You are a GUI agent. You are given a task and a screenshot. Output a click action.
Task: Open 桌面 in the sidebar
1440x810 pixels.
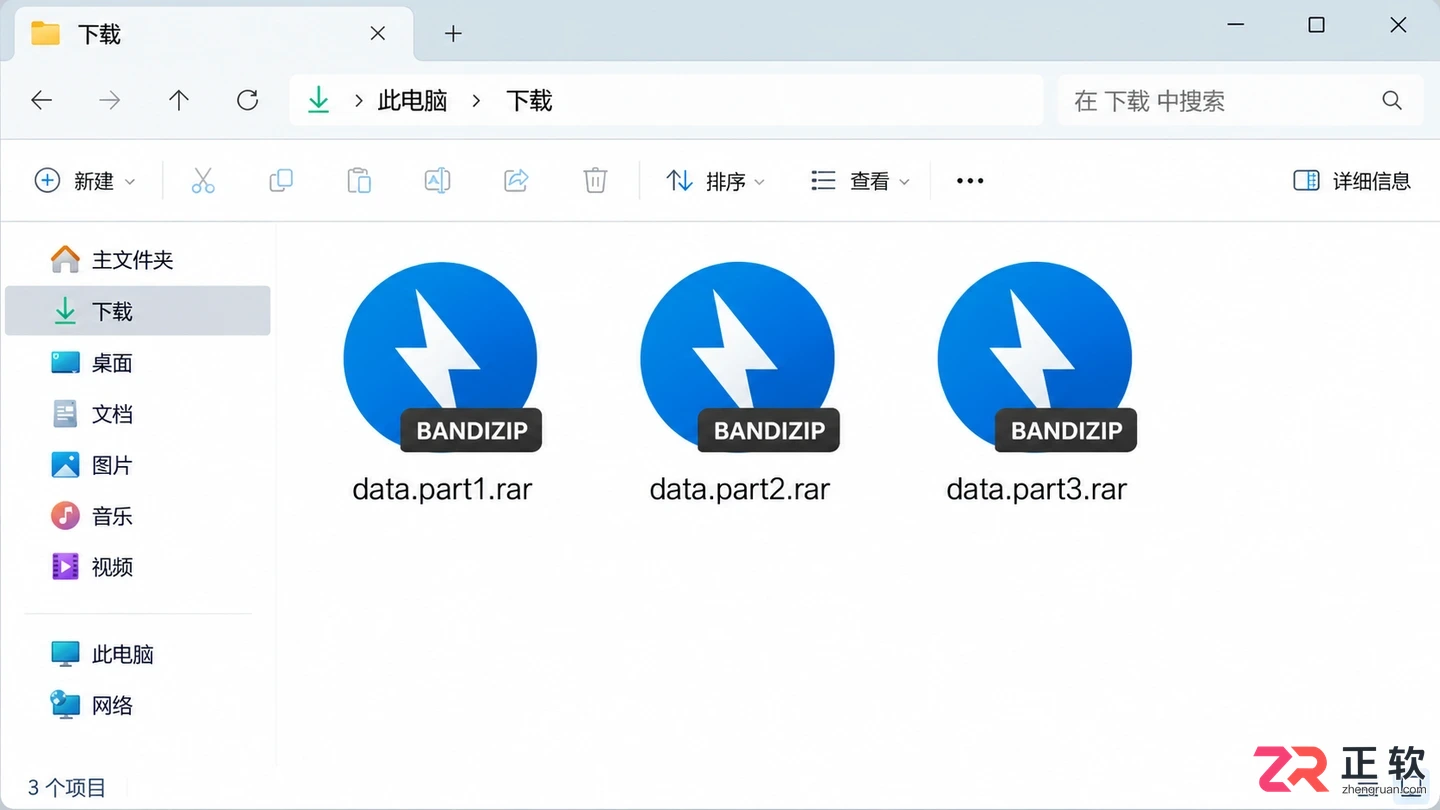point(137,363)
